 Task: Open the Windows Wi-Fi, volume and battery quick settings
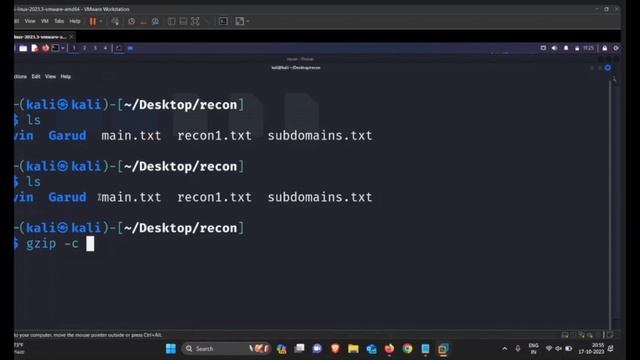[x=559, y=349]
